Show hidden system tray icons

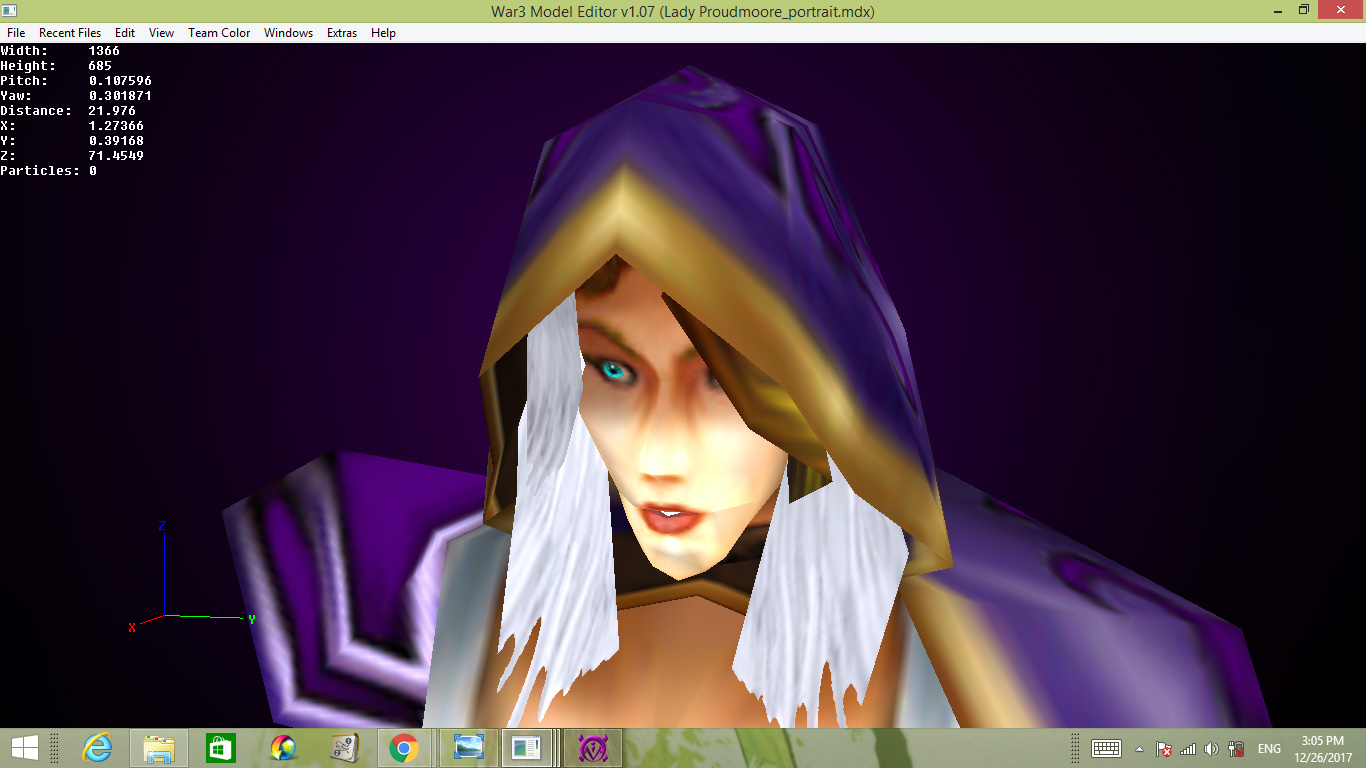click(1139, 749)
